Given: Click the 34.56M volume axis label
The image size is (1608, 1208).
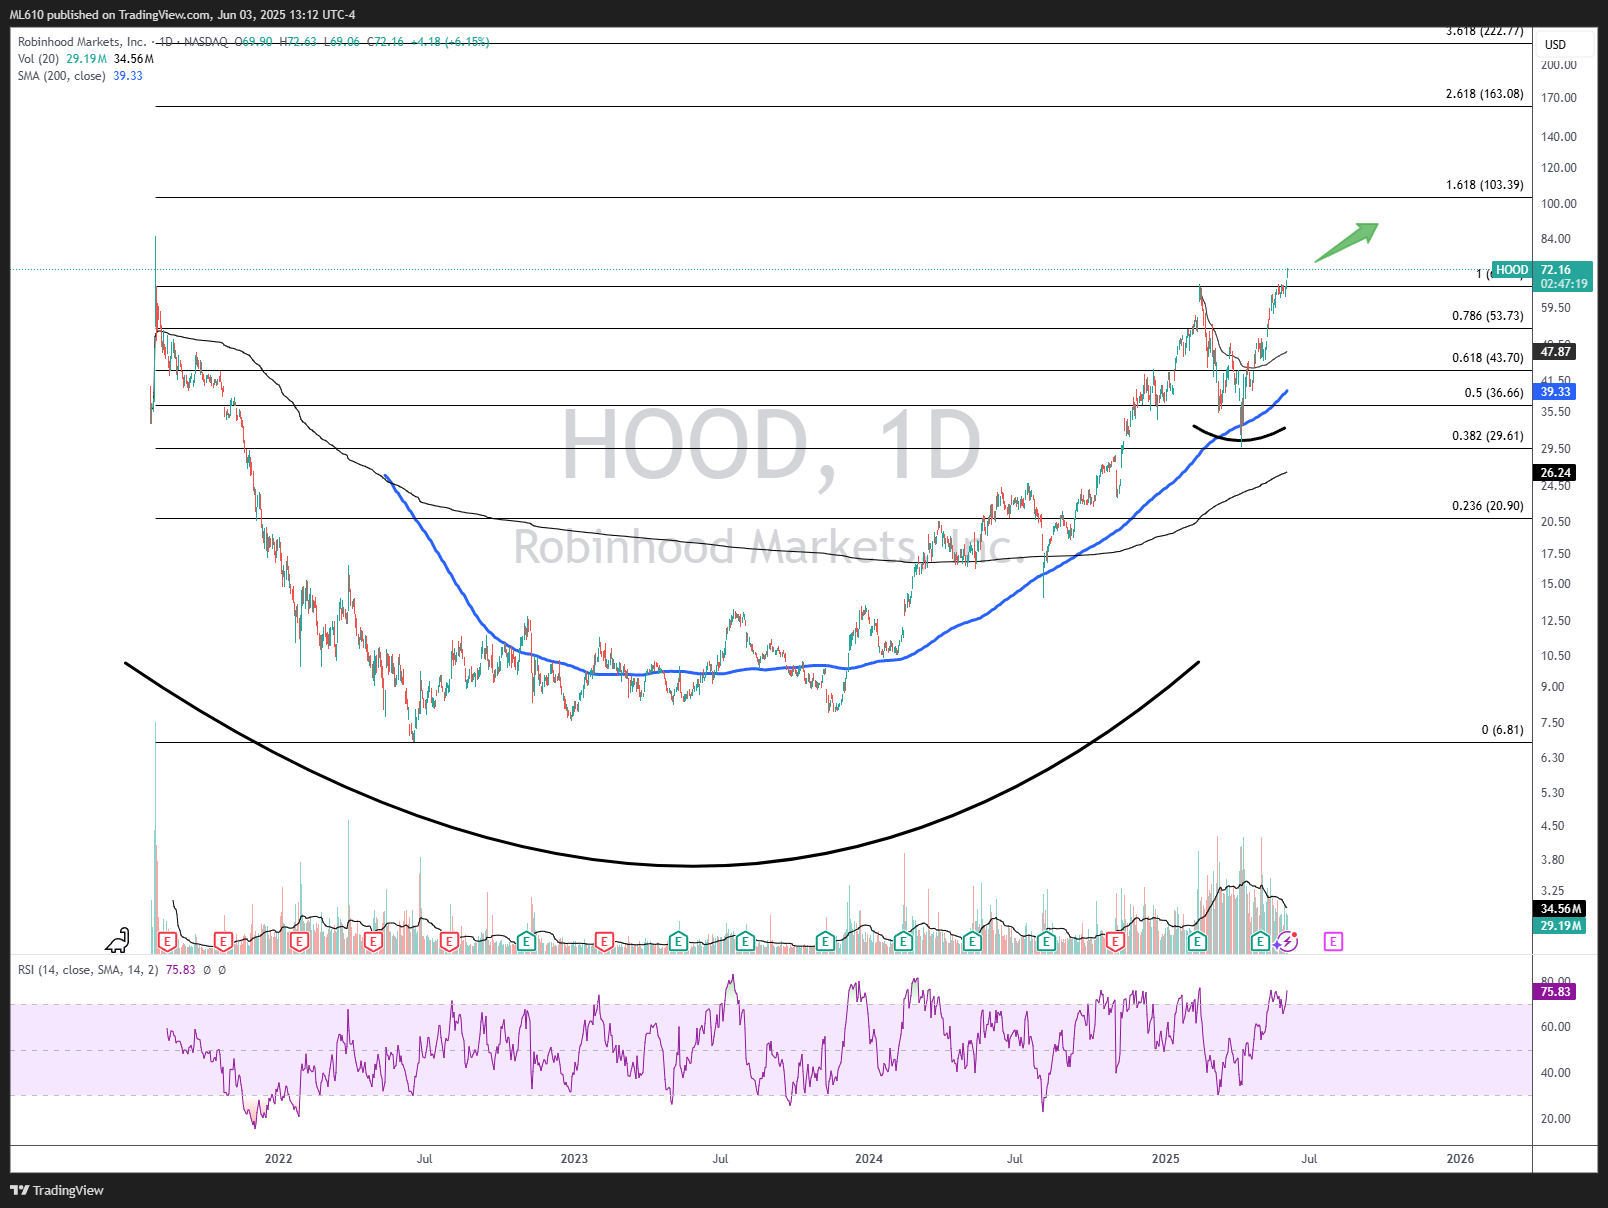Looking at the screenshot, I should tap(1560, 909).
